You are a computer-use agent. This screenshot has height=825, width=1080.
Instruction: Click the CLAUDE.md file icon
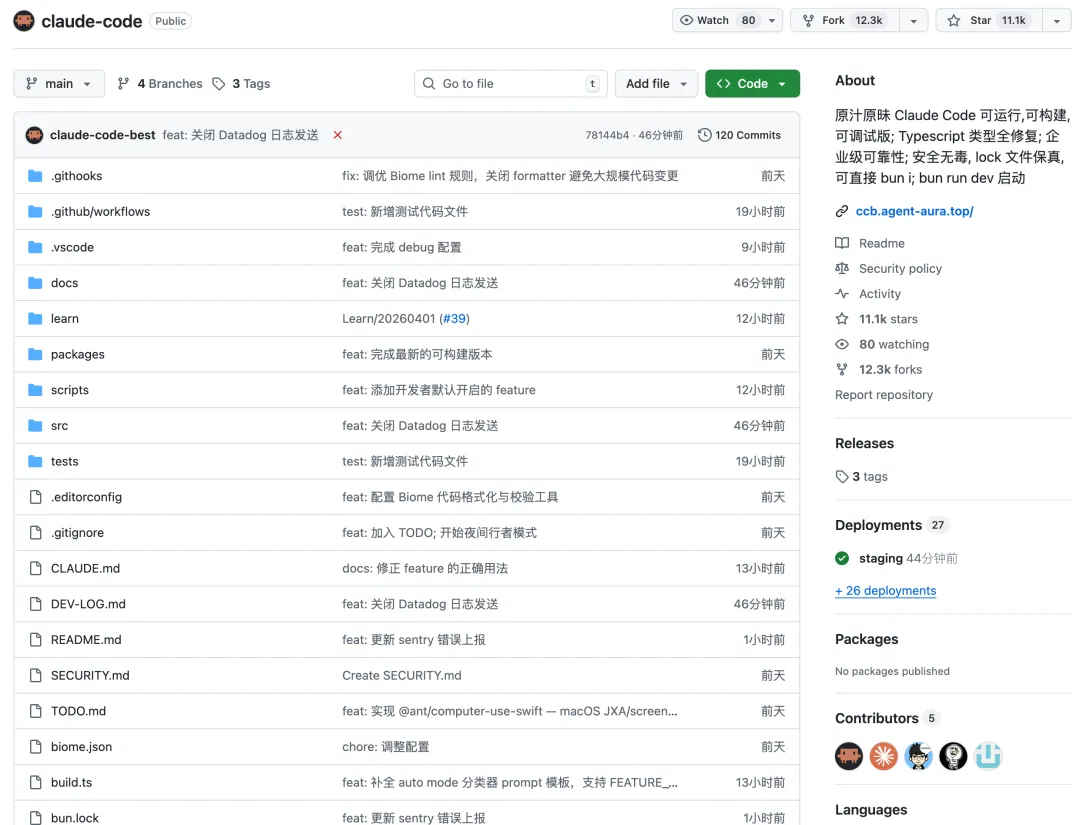(x=35, y=568)
